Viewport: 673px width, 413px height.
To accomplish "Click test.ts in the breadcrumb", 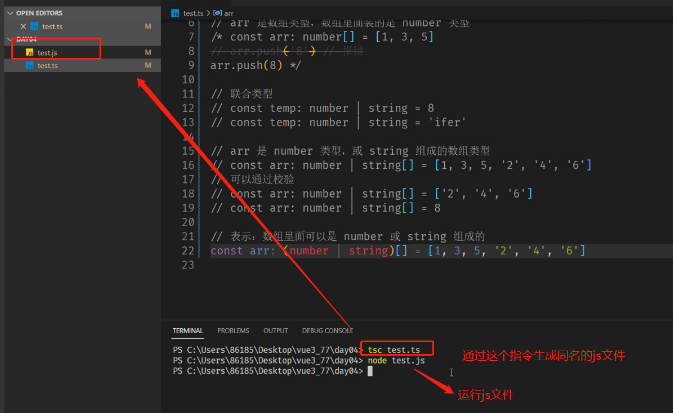I will (x=193, y=13).
